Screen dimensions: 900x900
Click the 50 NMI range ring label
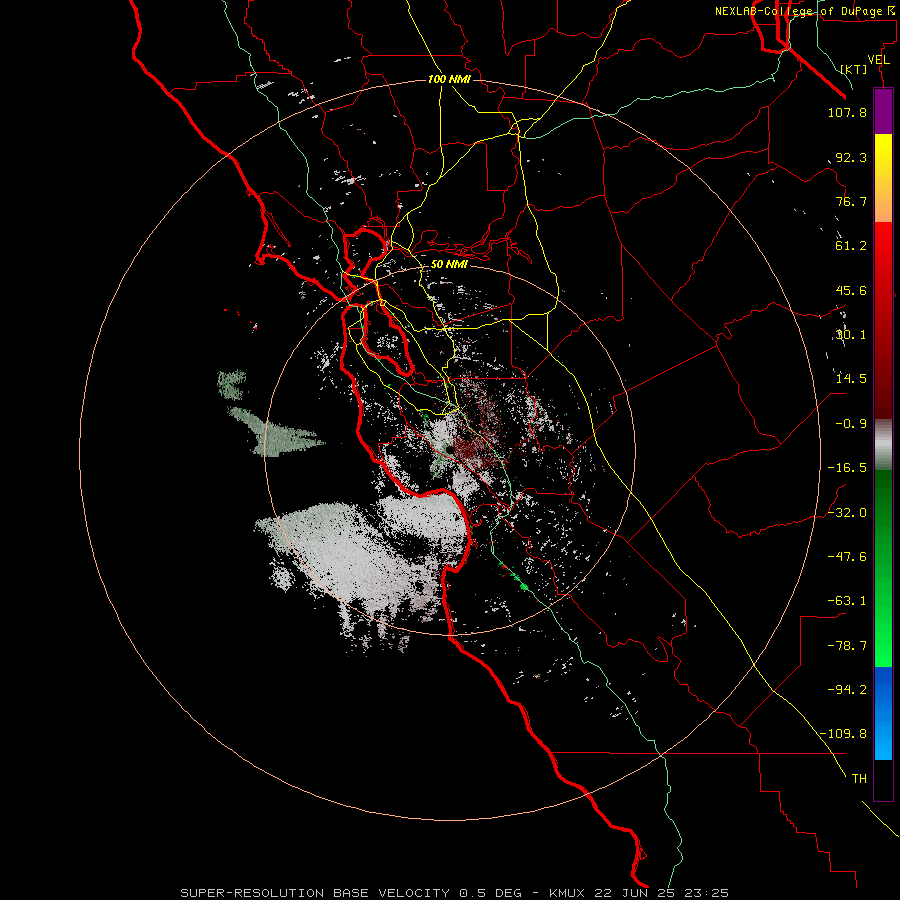click(449, 265)
